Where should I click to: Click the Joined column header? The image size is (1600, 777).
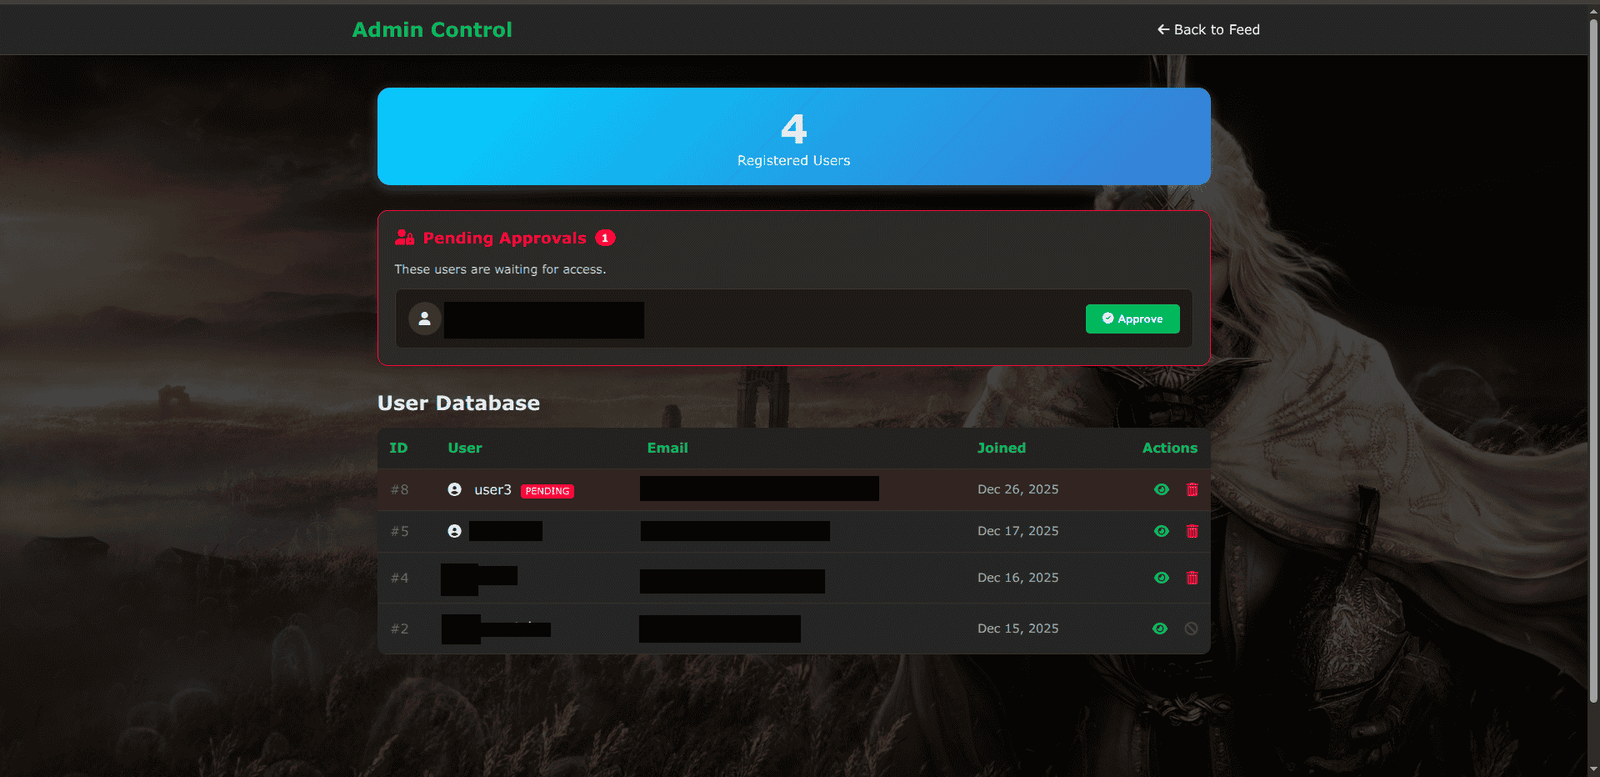(x=1002, y=448)
